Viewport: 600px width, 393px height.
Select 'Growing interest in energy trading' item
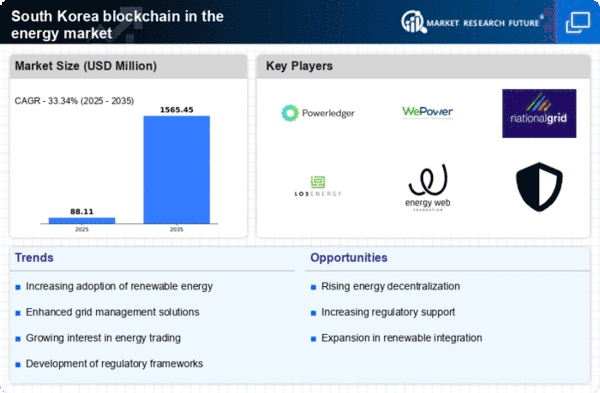point(103,338)
